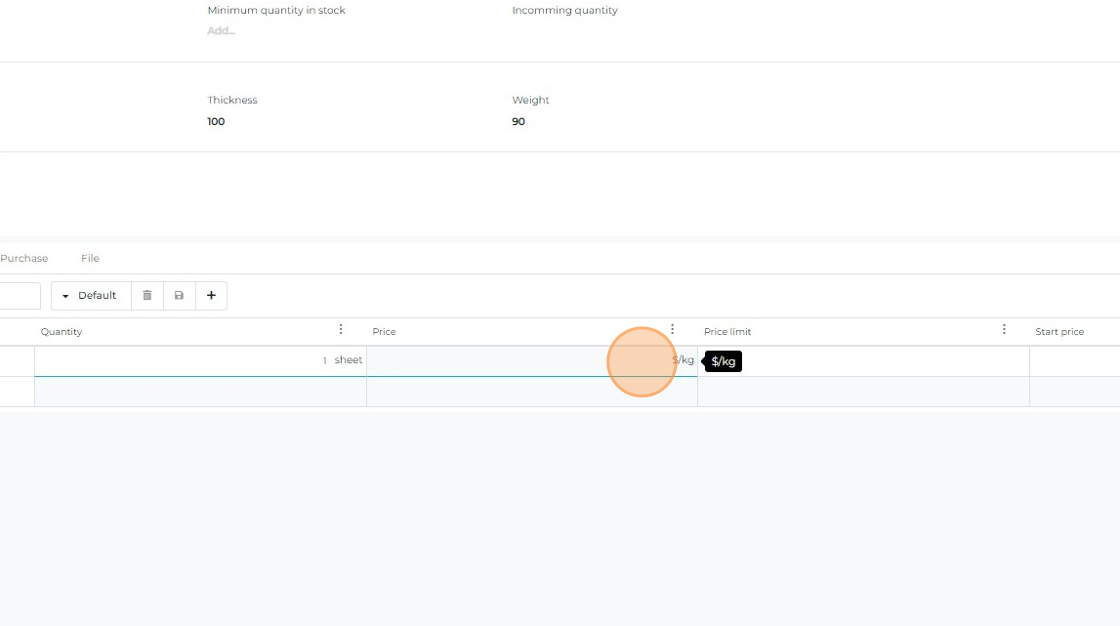This screenshot has width=1120, height=626.
Task: Click the empty Quantity cell in second row
Action: click(x=200, y=392)
